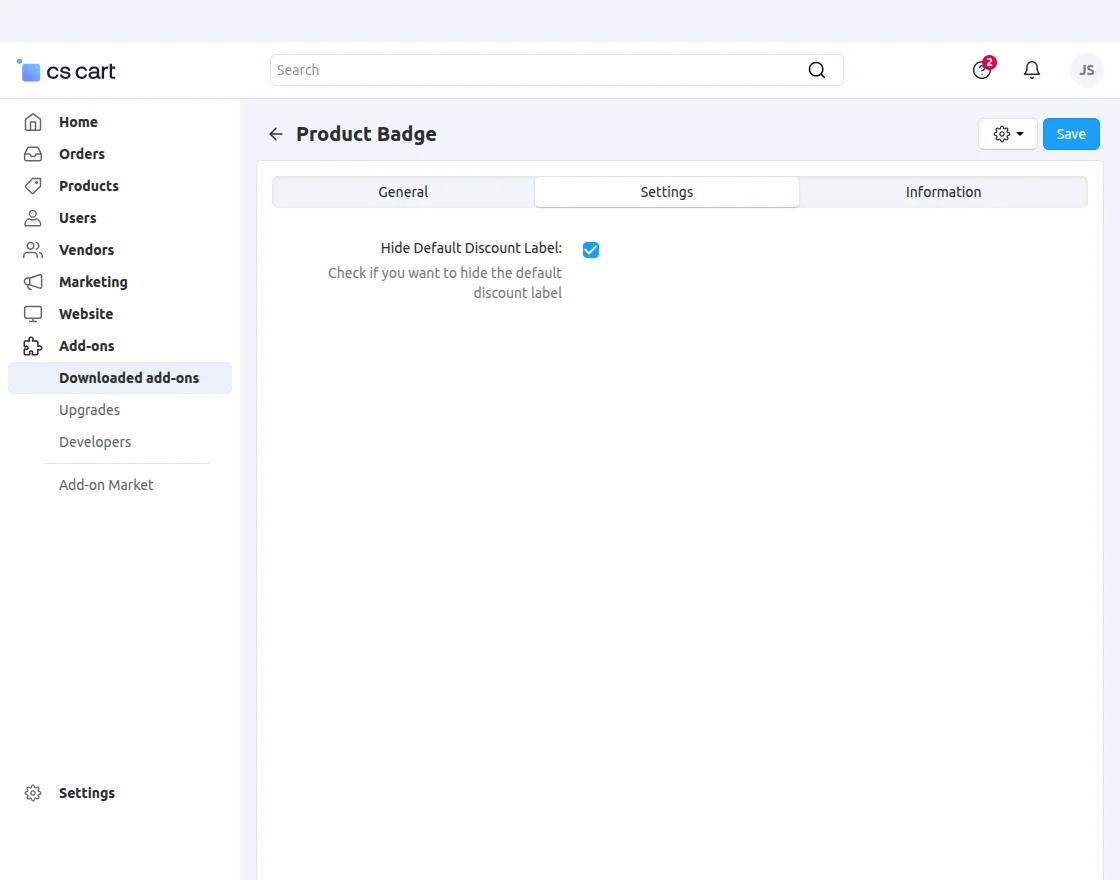Switch to the General tab
This screenshot has height=880, width=1120.
pyautogui.click(x=403, y=192)
